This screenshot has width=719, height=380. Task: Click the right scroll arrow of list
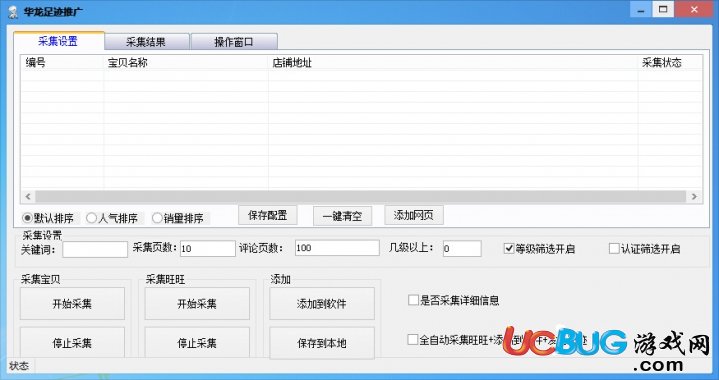click(694, 197)
